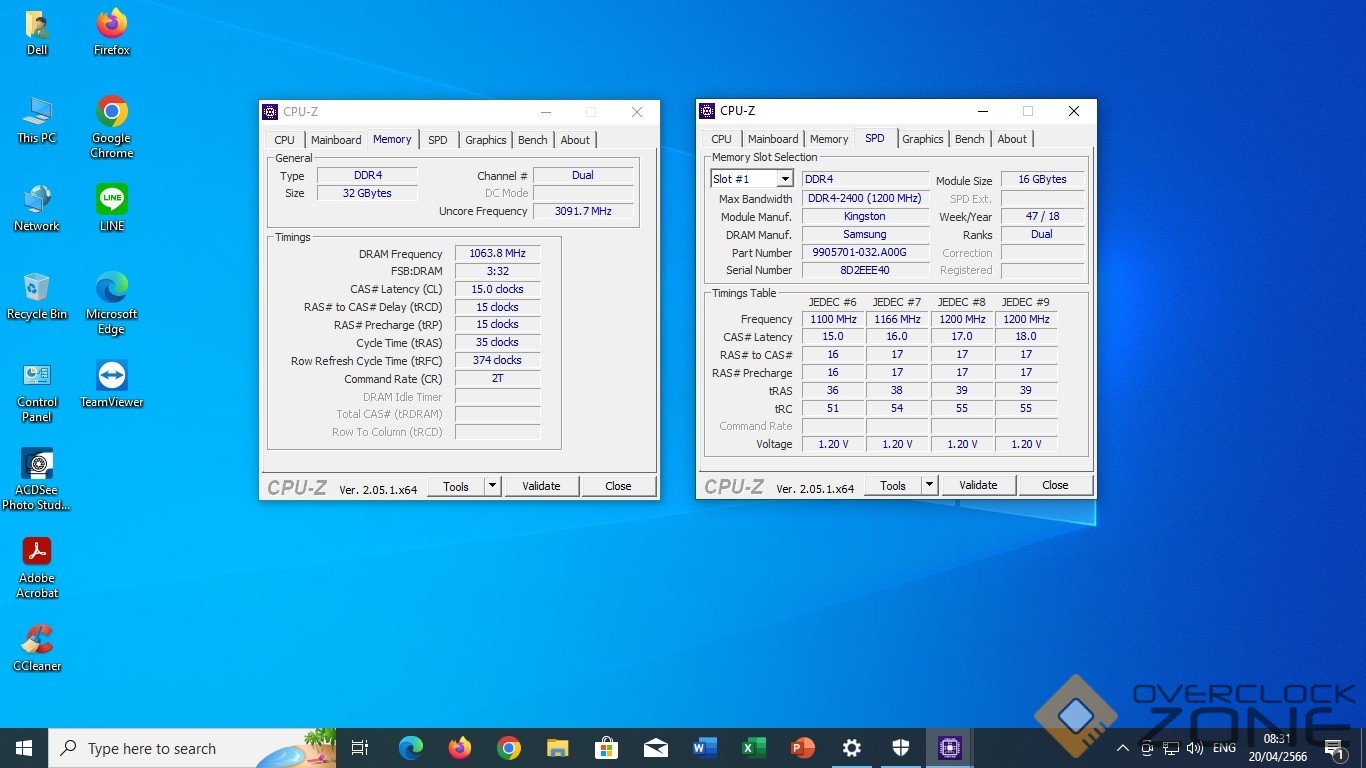Screen dimensions: 1366x768
Task: Open Excel from the taskbar
Action: (753, 748)
